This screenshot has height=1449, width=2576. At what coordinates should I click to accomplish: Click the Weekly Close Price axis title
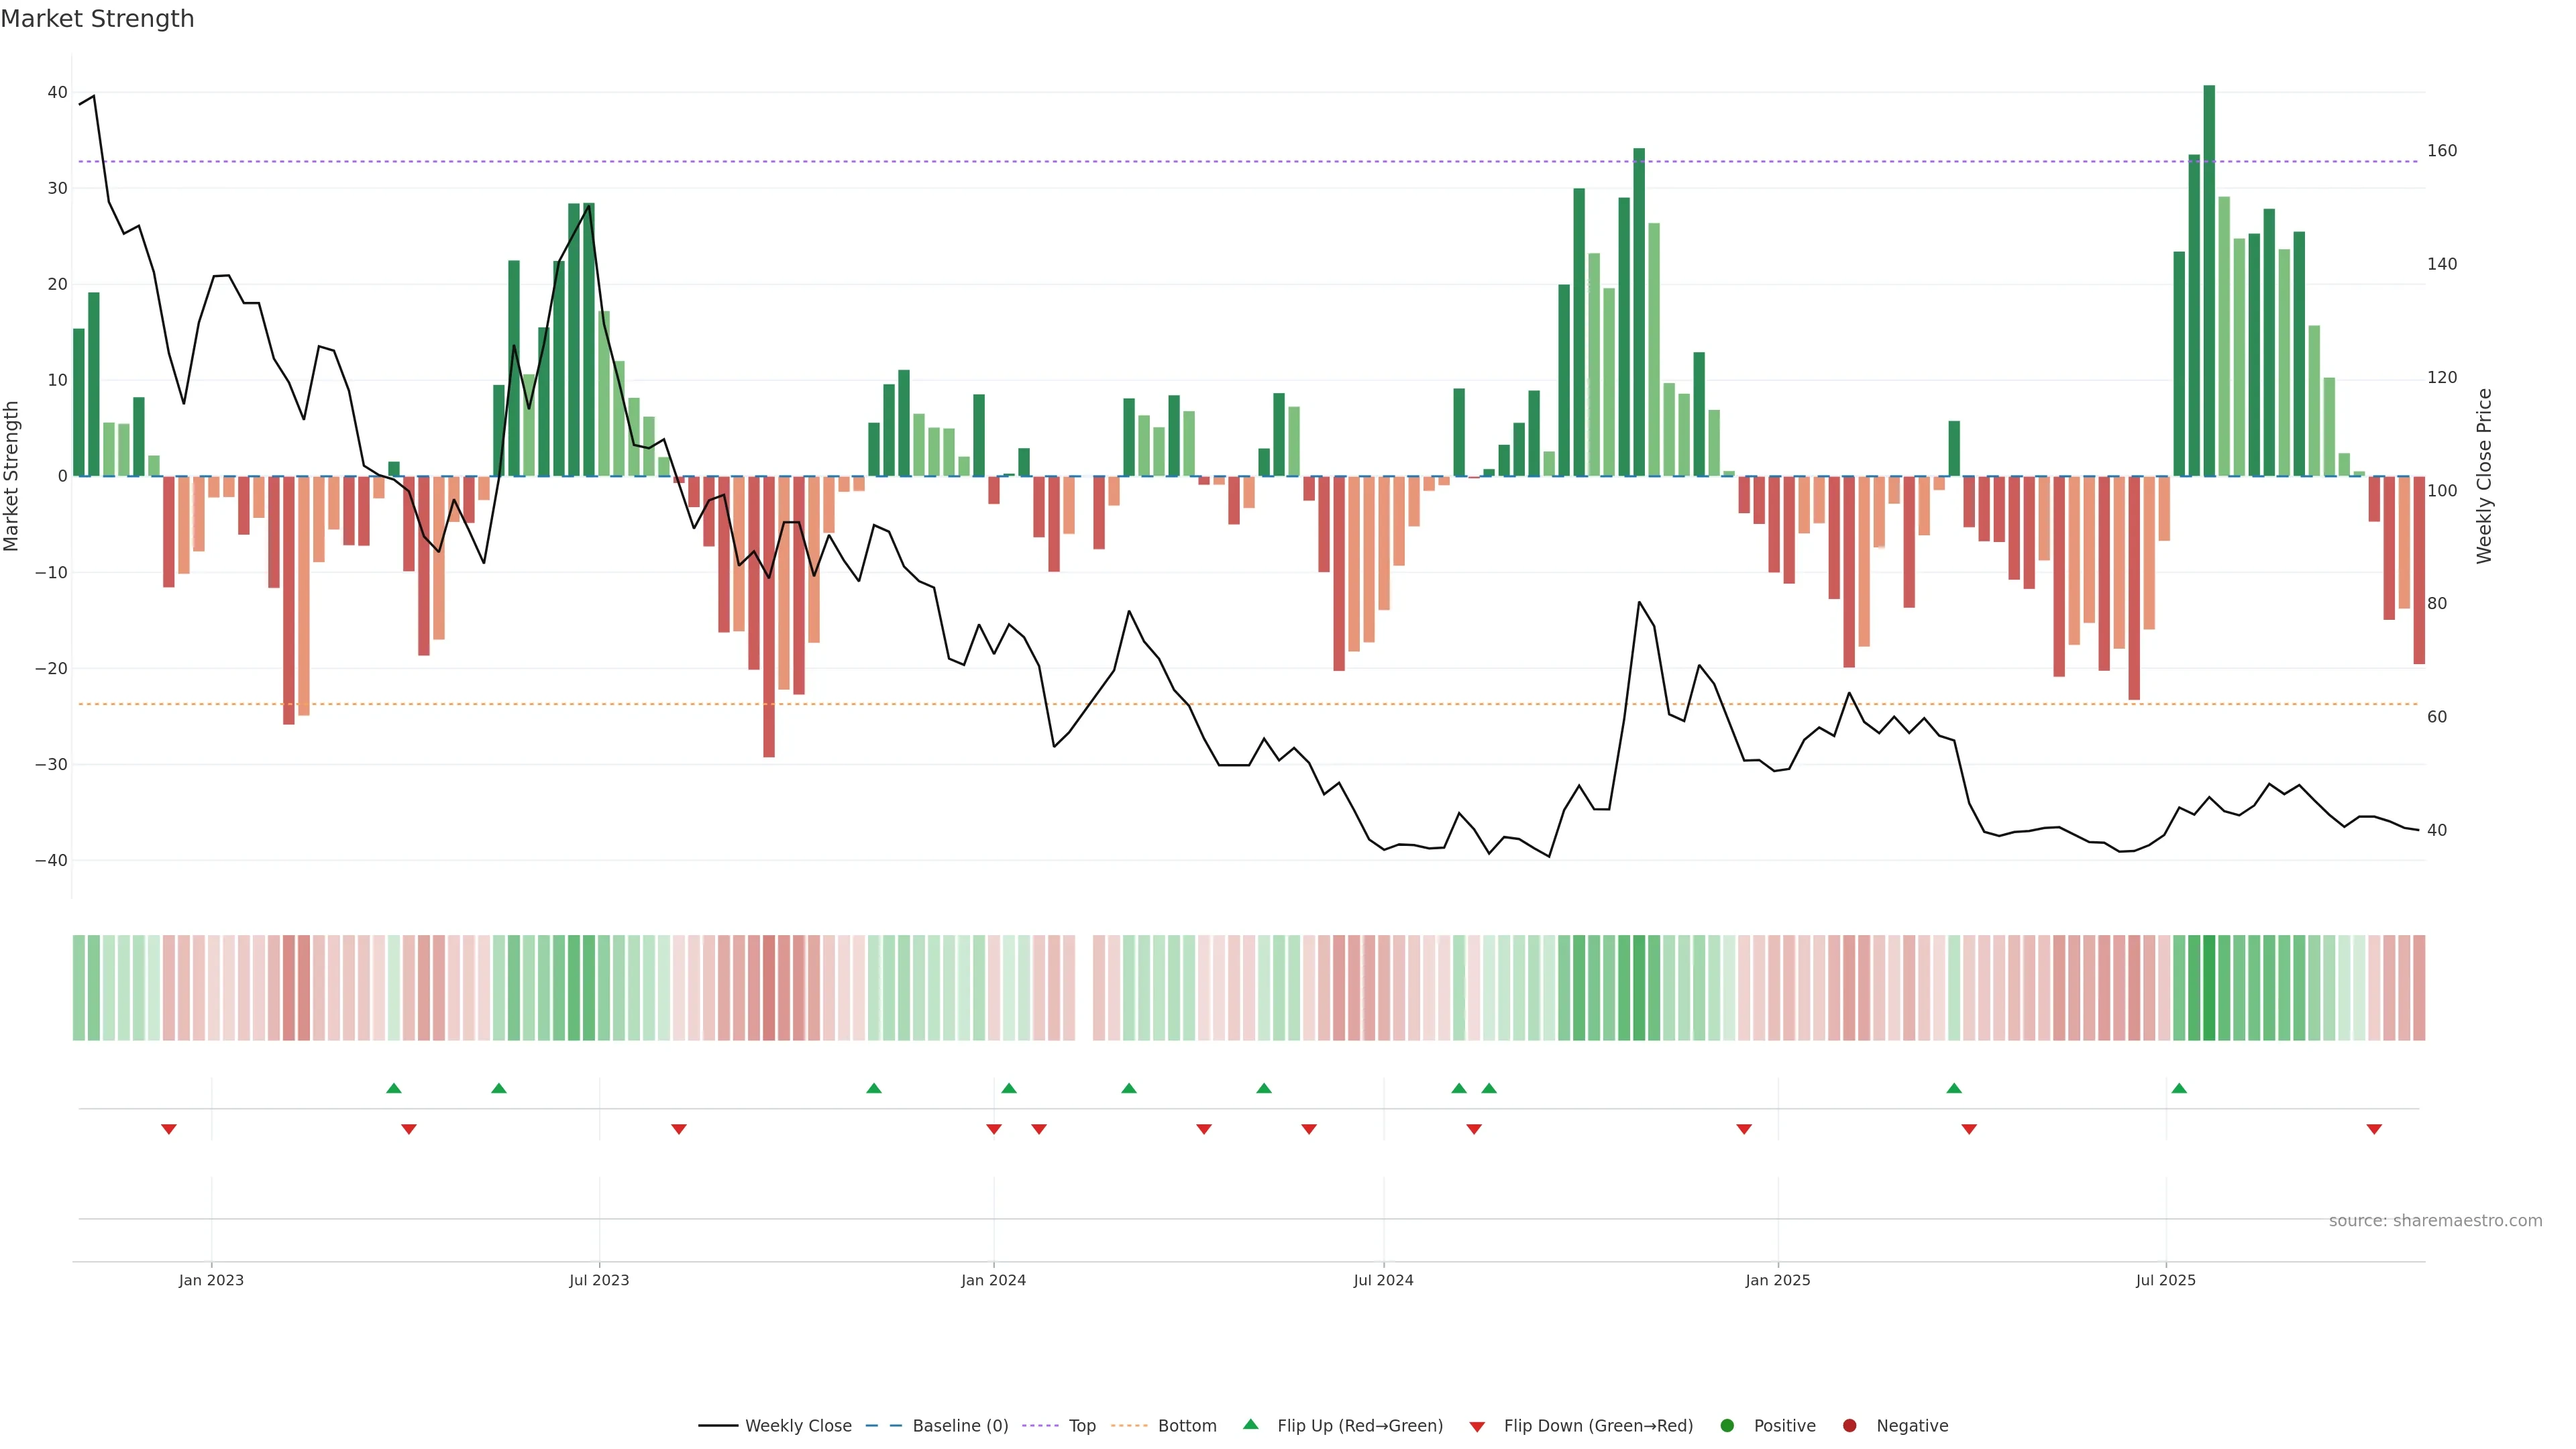(x=2484, y=476)
